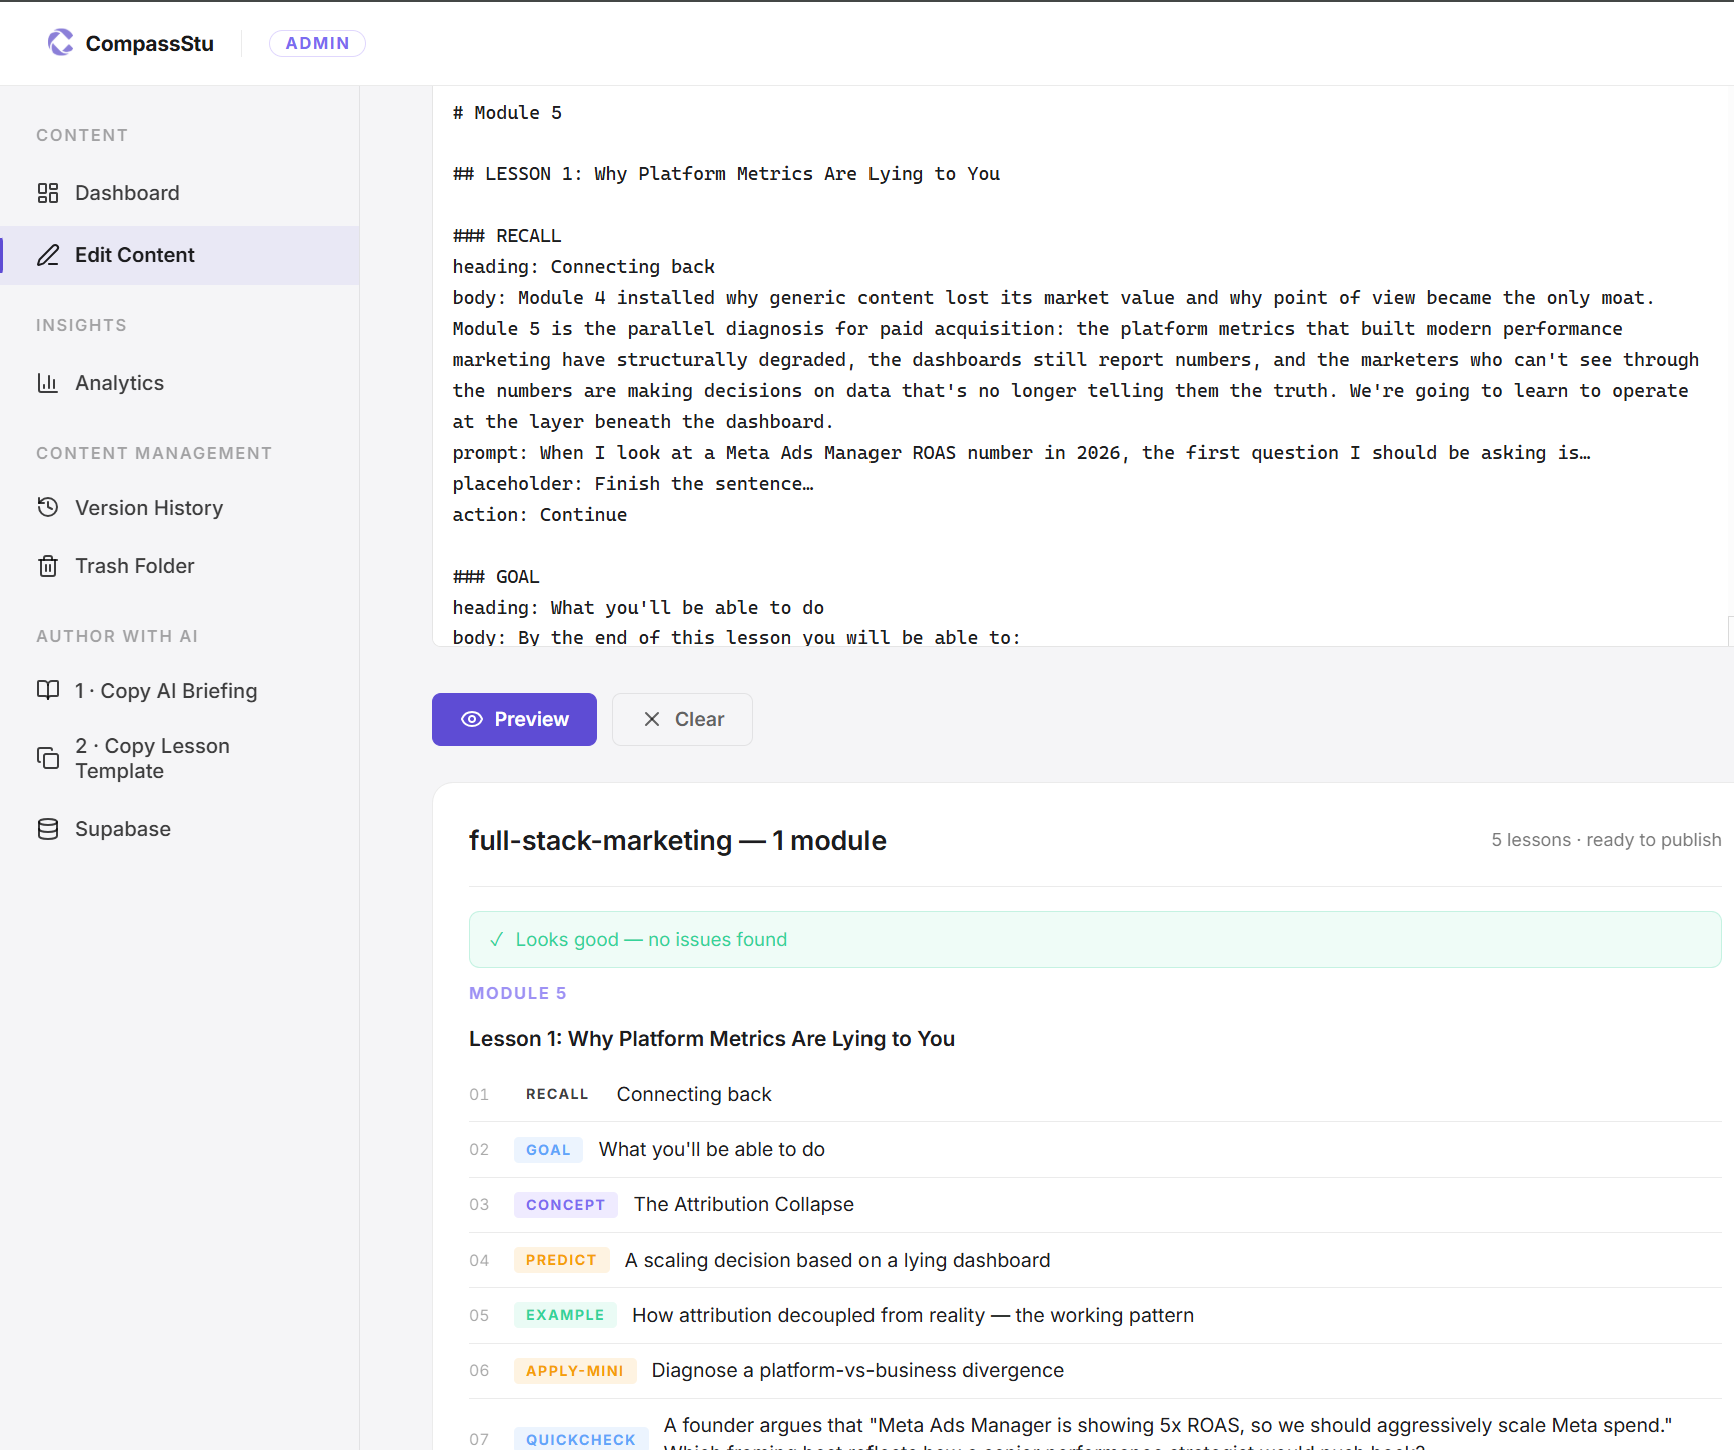This screenshot has height=1450, width=1734.
Task: Click the Dashboard grid icon
Action: tap(48, 193)
